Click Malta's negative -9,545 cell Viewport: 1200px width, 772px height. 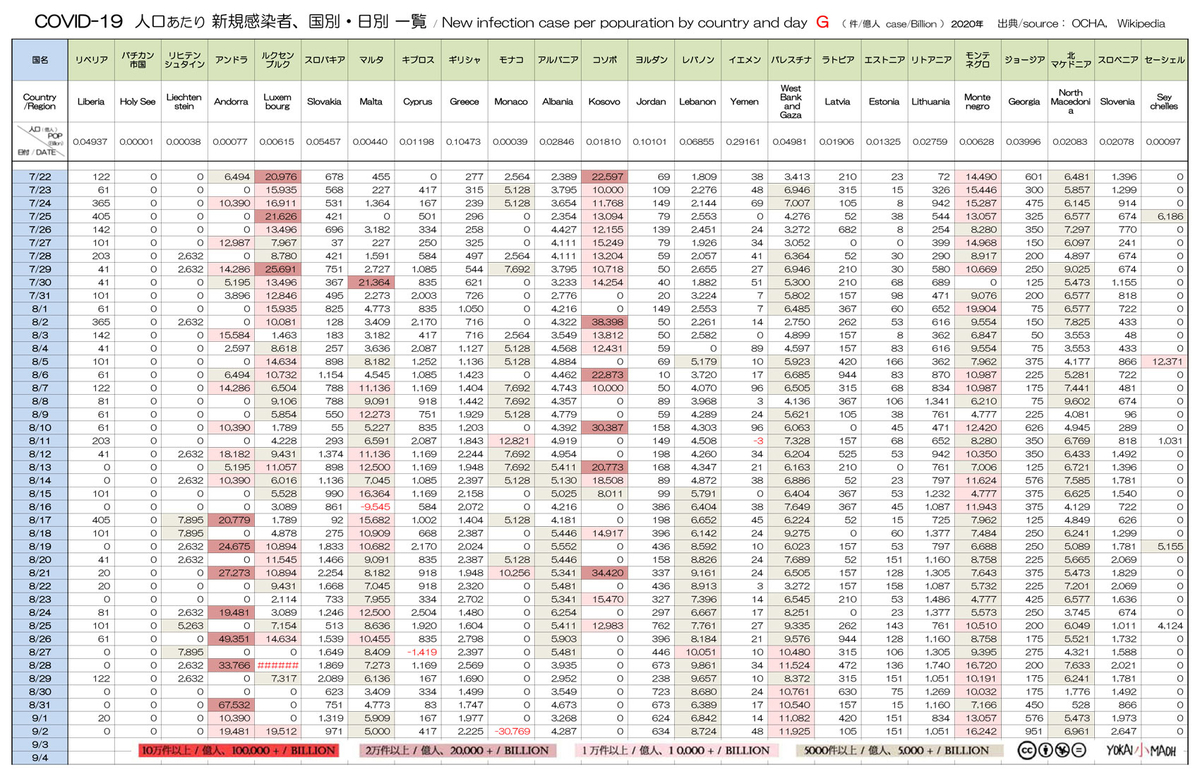point(370,506)
